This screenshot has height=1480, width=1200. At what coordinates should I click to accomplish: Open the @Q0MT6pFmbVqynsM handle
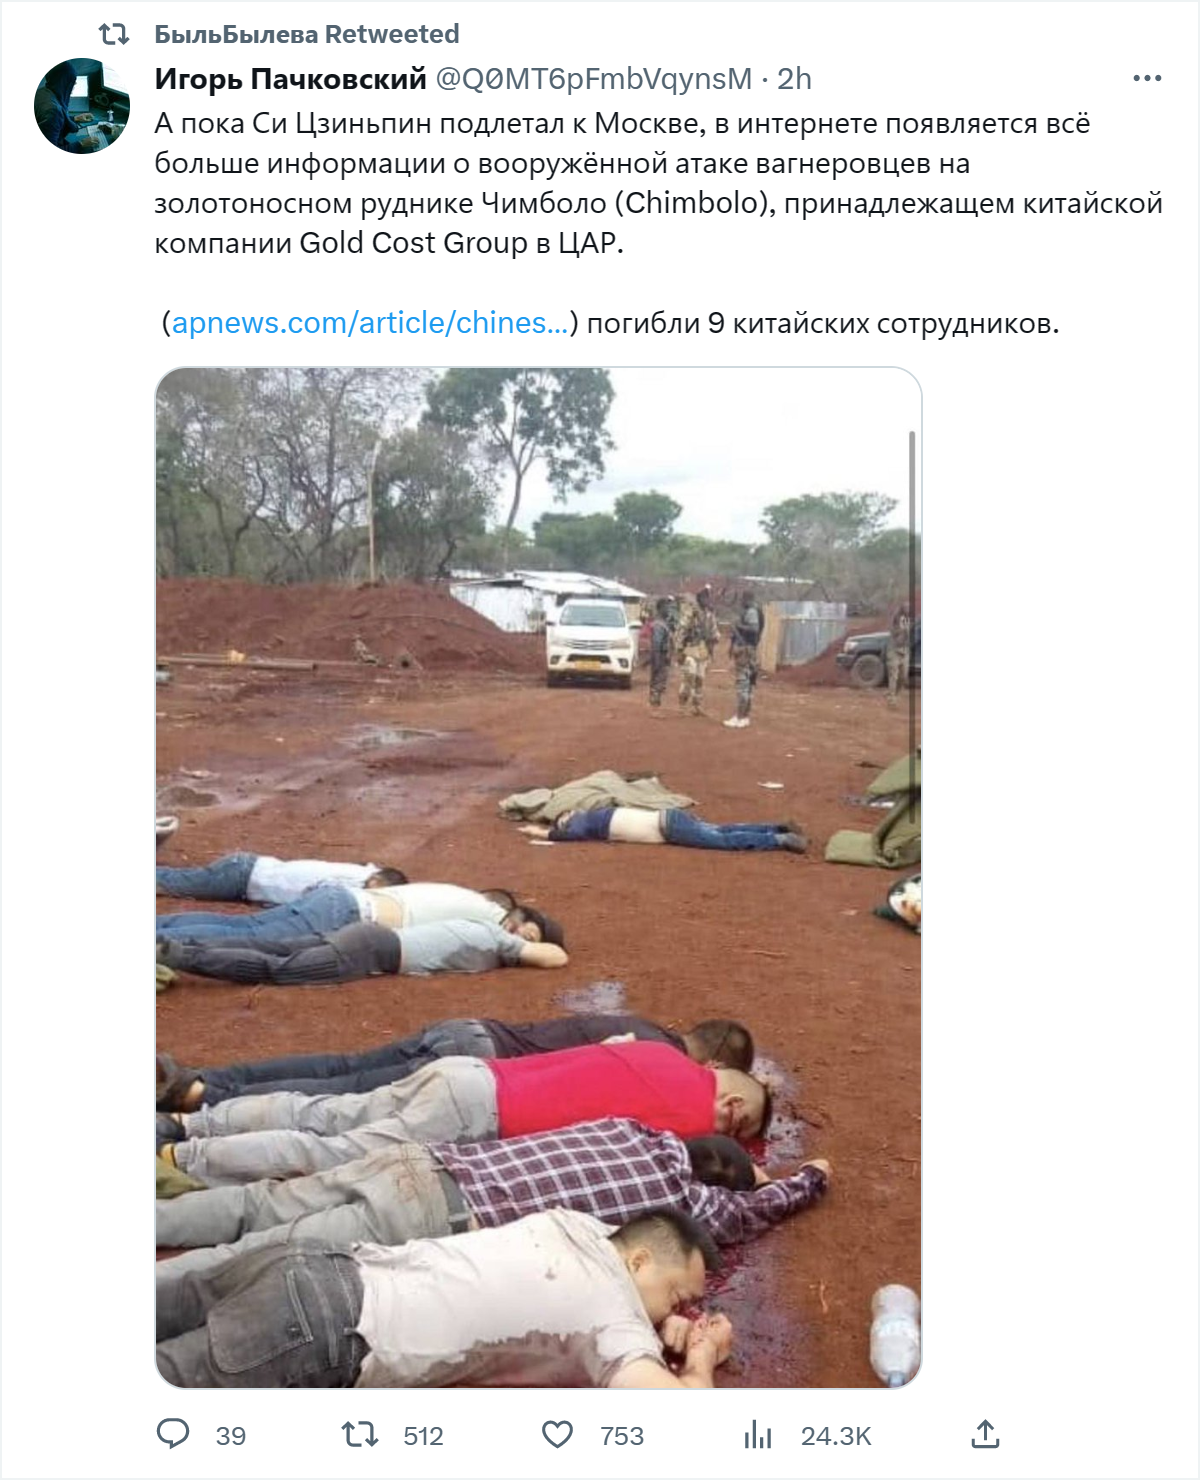[593, 79]
